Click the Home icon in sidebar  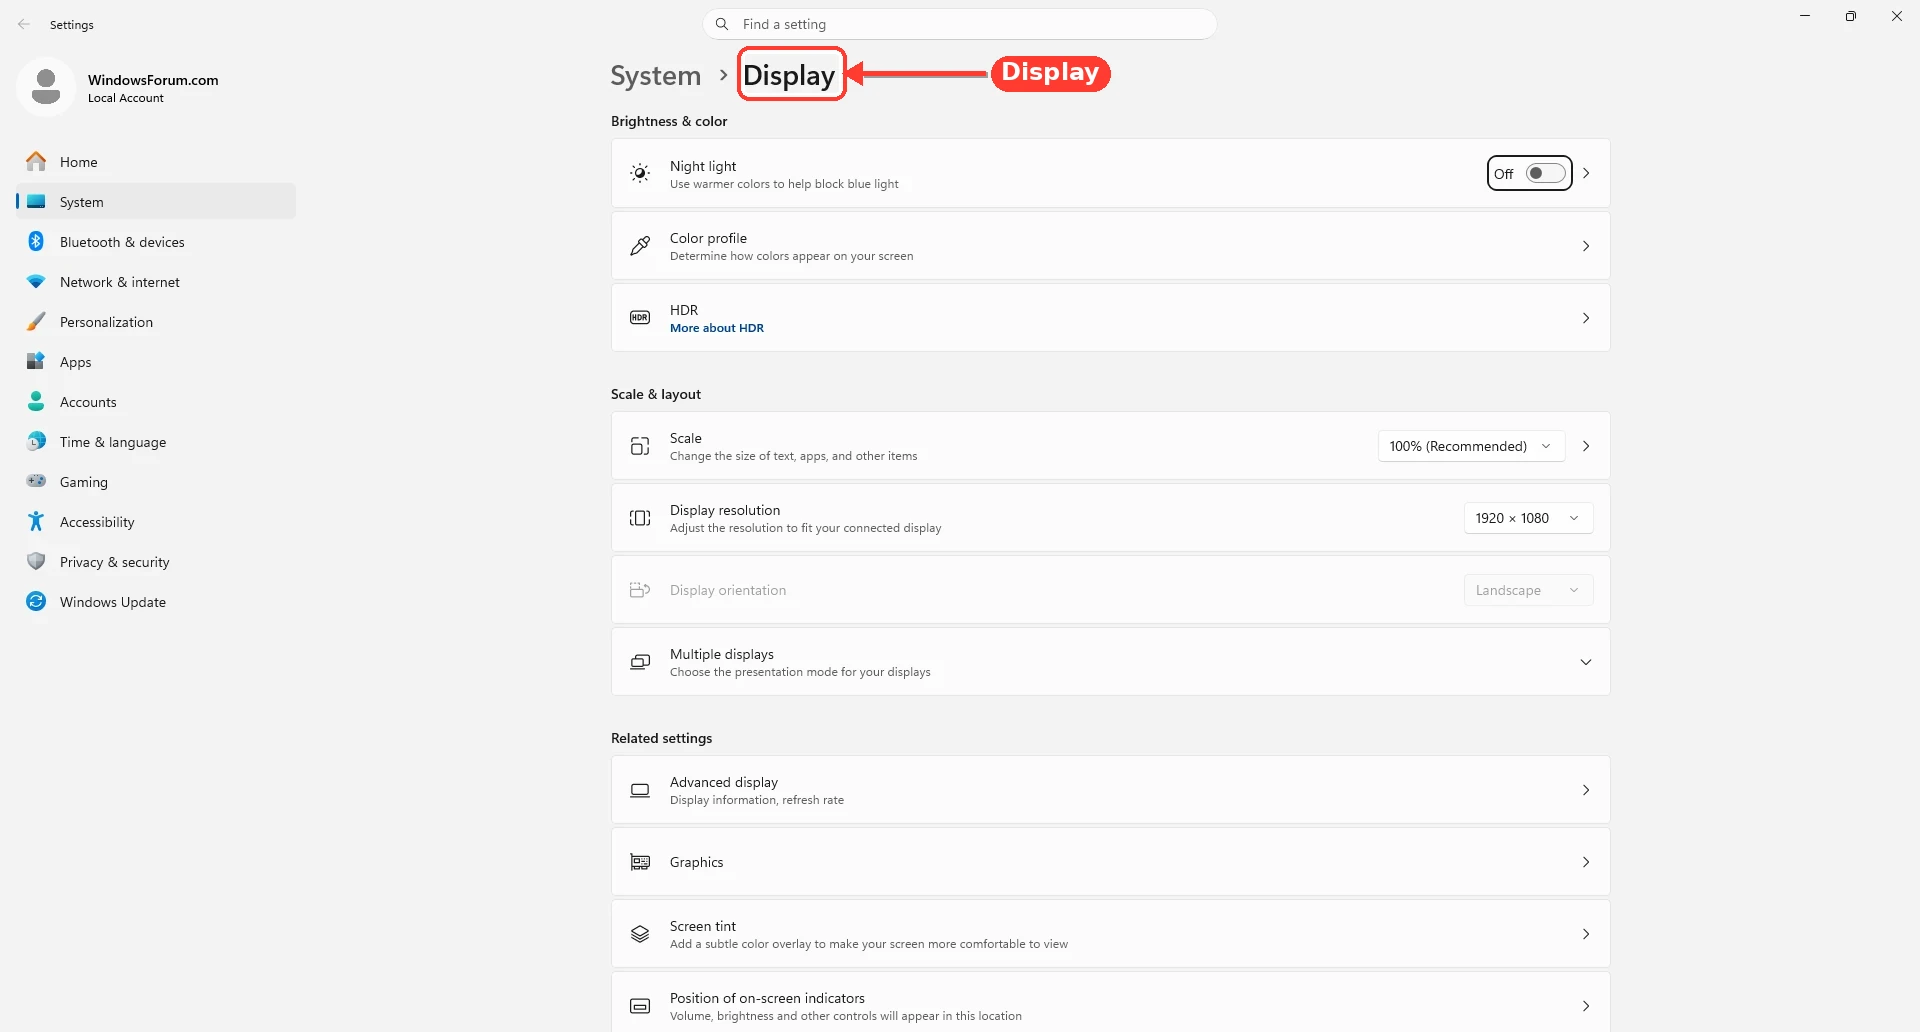tap(36, 161)
